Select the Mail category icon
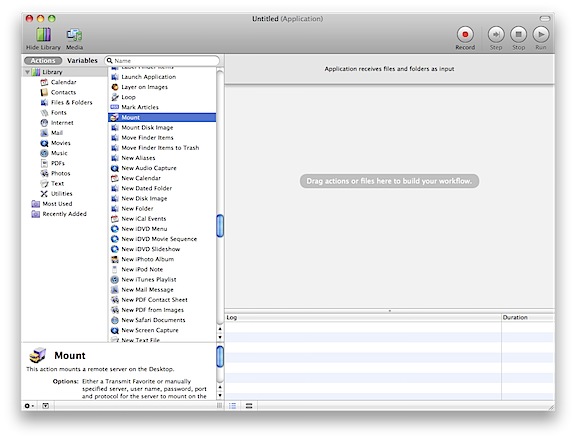 click(x=44, y=133)
